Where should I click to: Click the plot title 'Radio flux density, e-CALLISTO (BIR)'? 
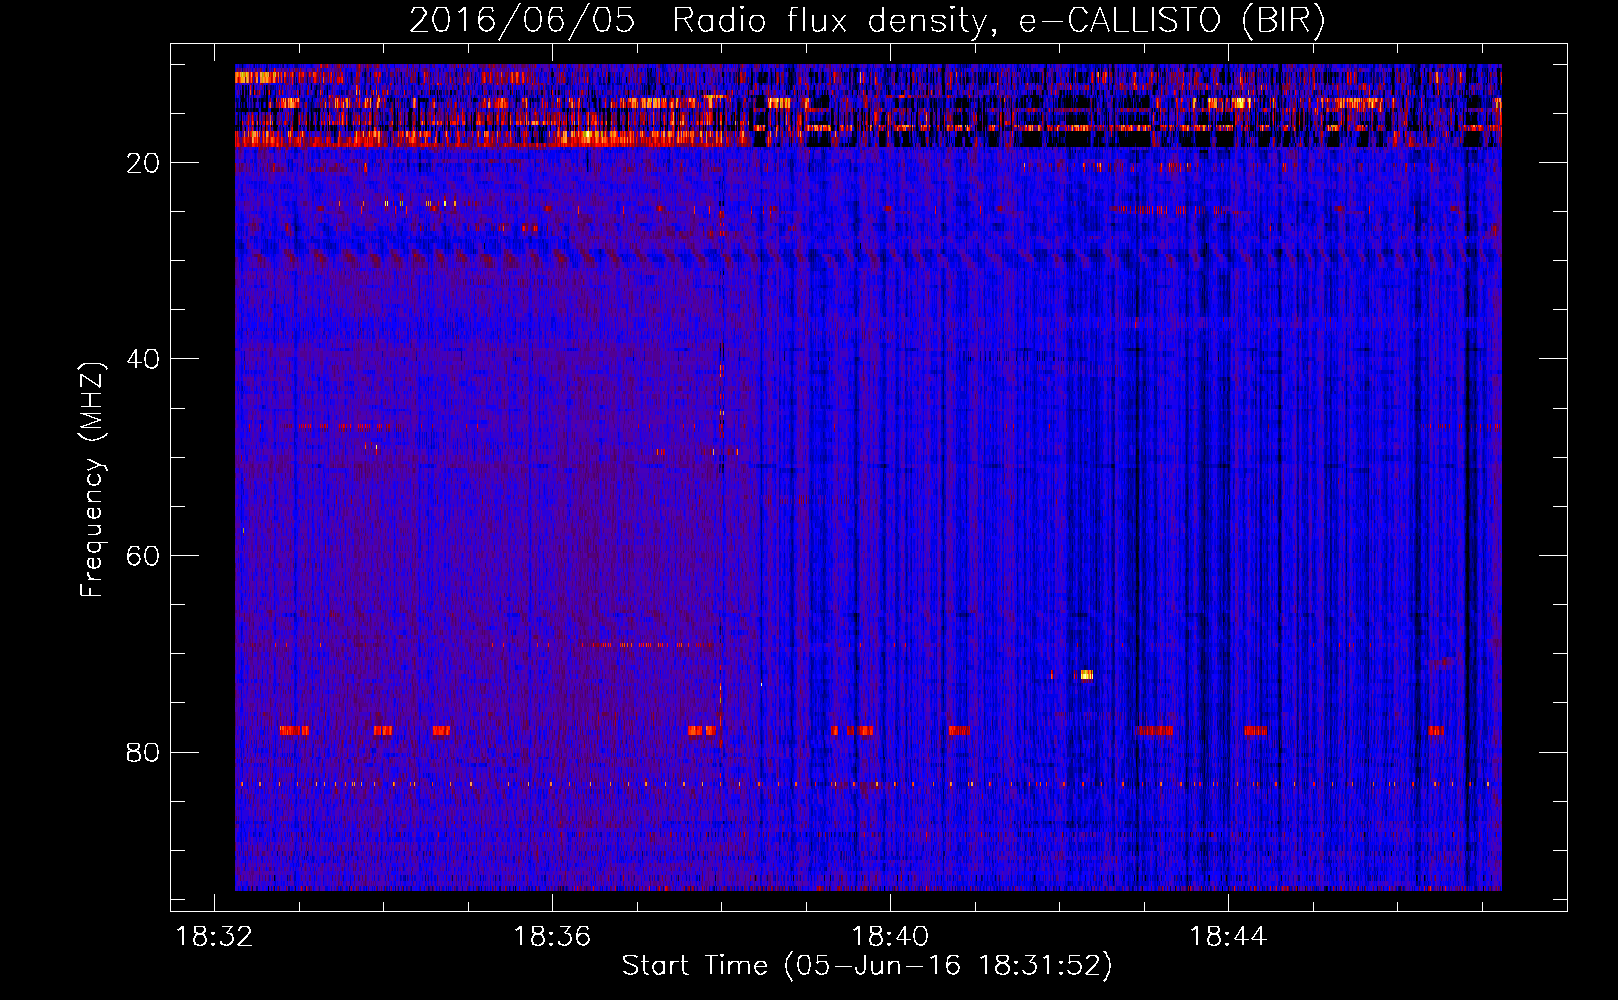(x=998, y=20)
